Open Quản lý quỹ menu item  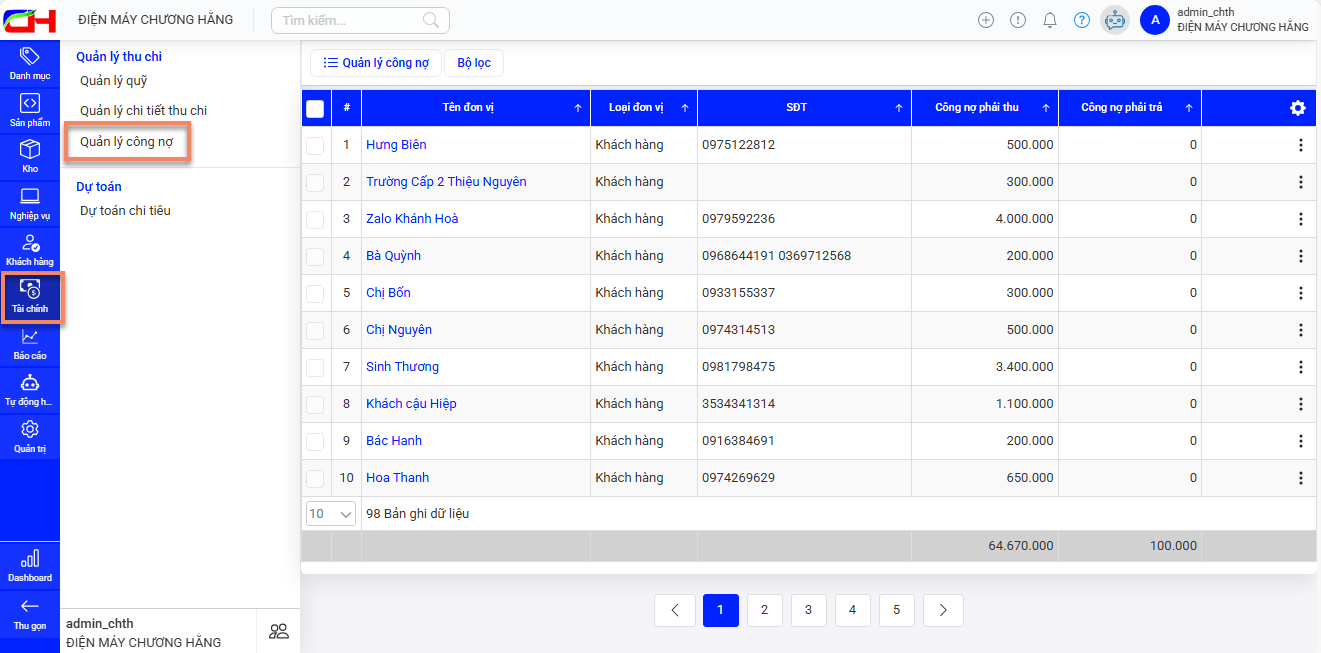[x=113, y=81]
